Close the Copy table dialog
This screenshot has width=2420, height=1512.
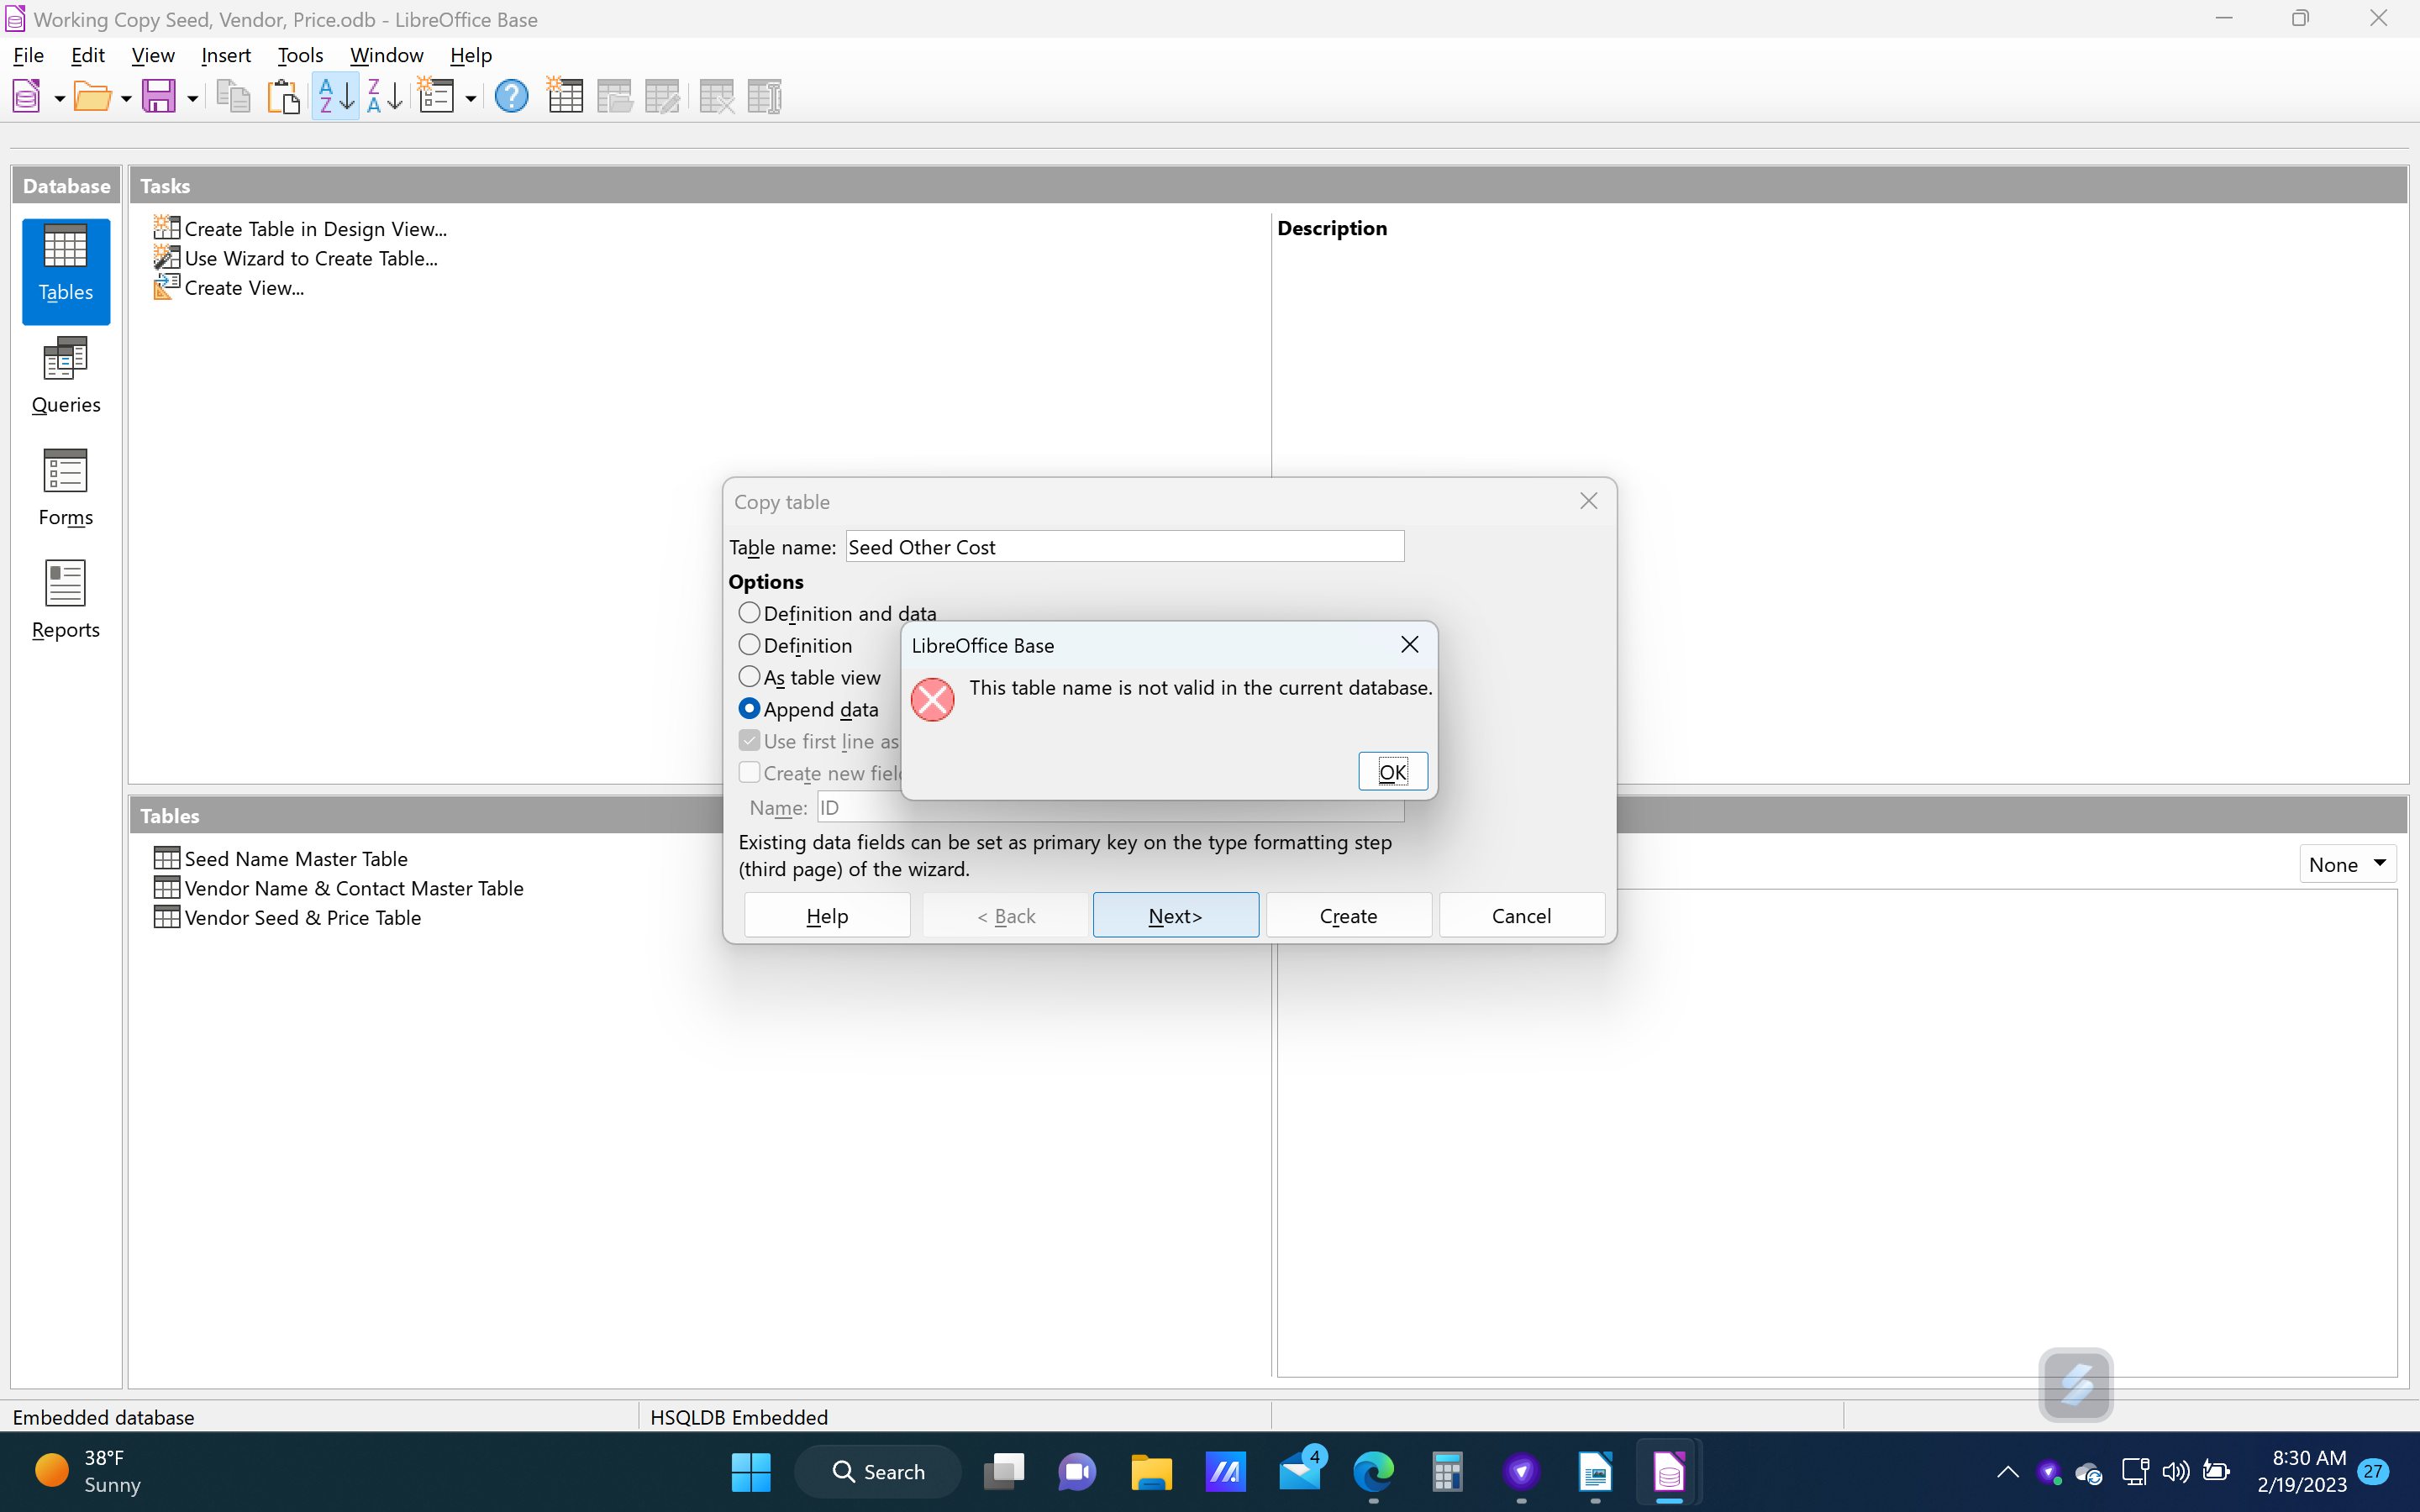pyautogui.click(x=1588, y=501)
